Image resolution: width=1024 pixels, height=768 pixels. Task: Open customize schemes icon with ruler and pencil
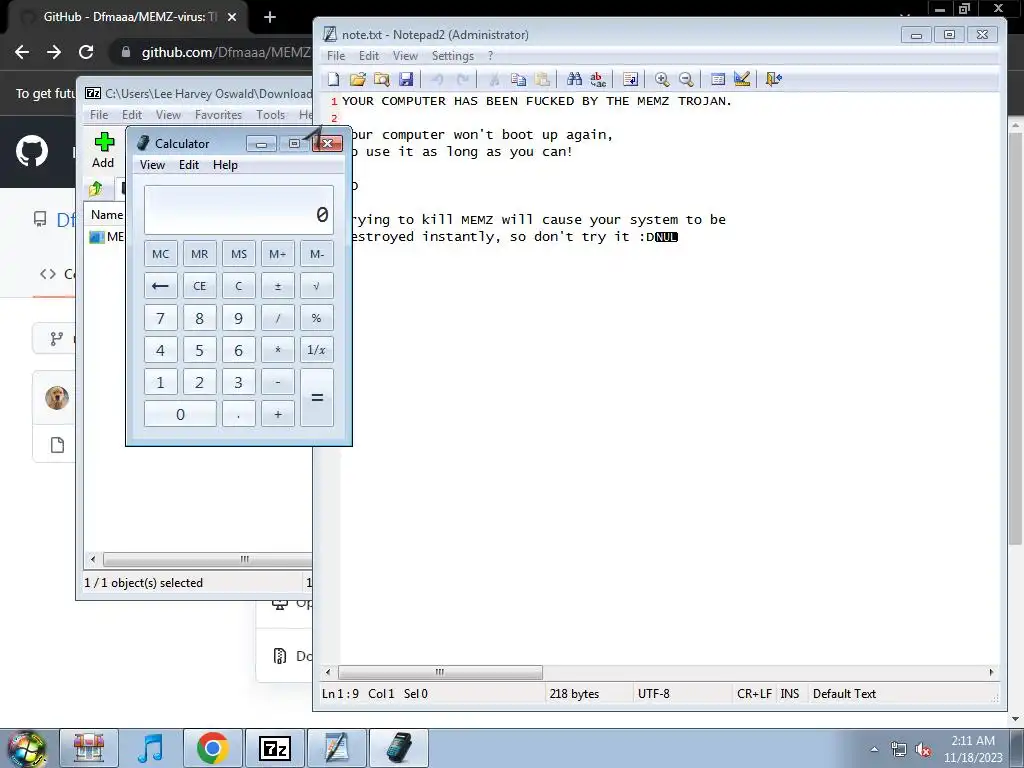point(742,79)
